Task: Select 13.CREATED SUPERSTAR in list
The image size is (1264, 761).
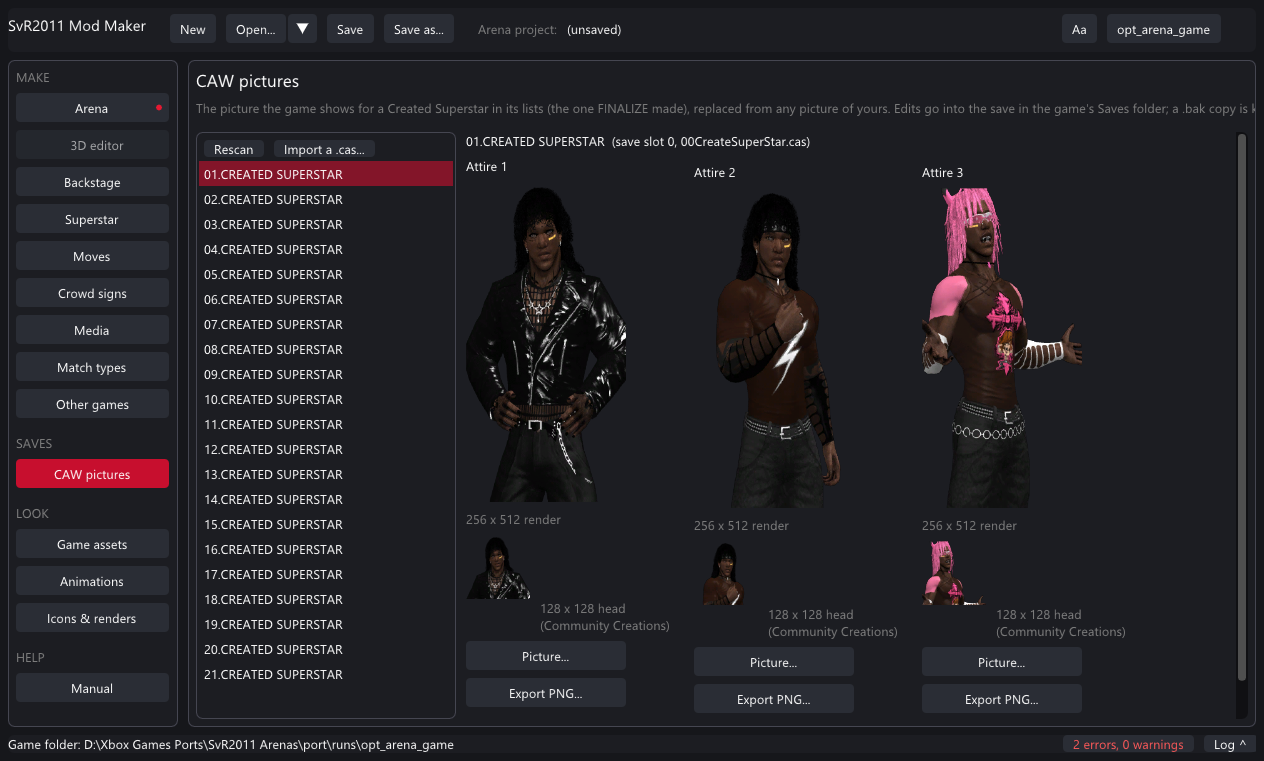Action: click(326, 474)
